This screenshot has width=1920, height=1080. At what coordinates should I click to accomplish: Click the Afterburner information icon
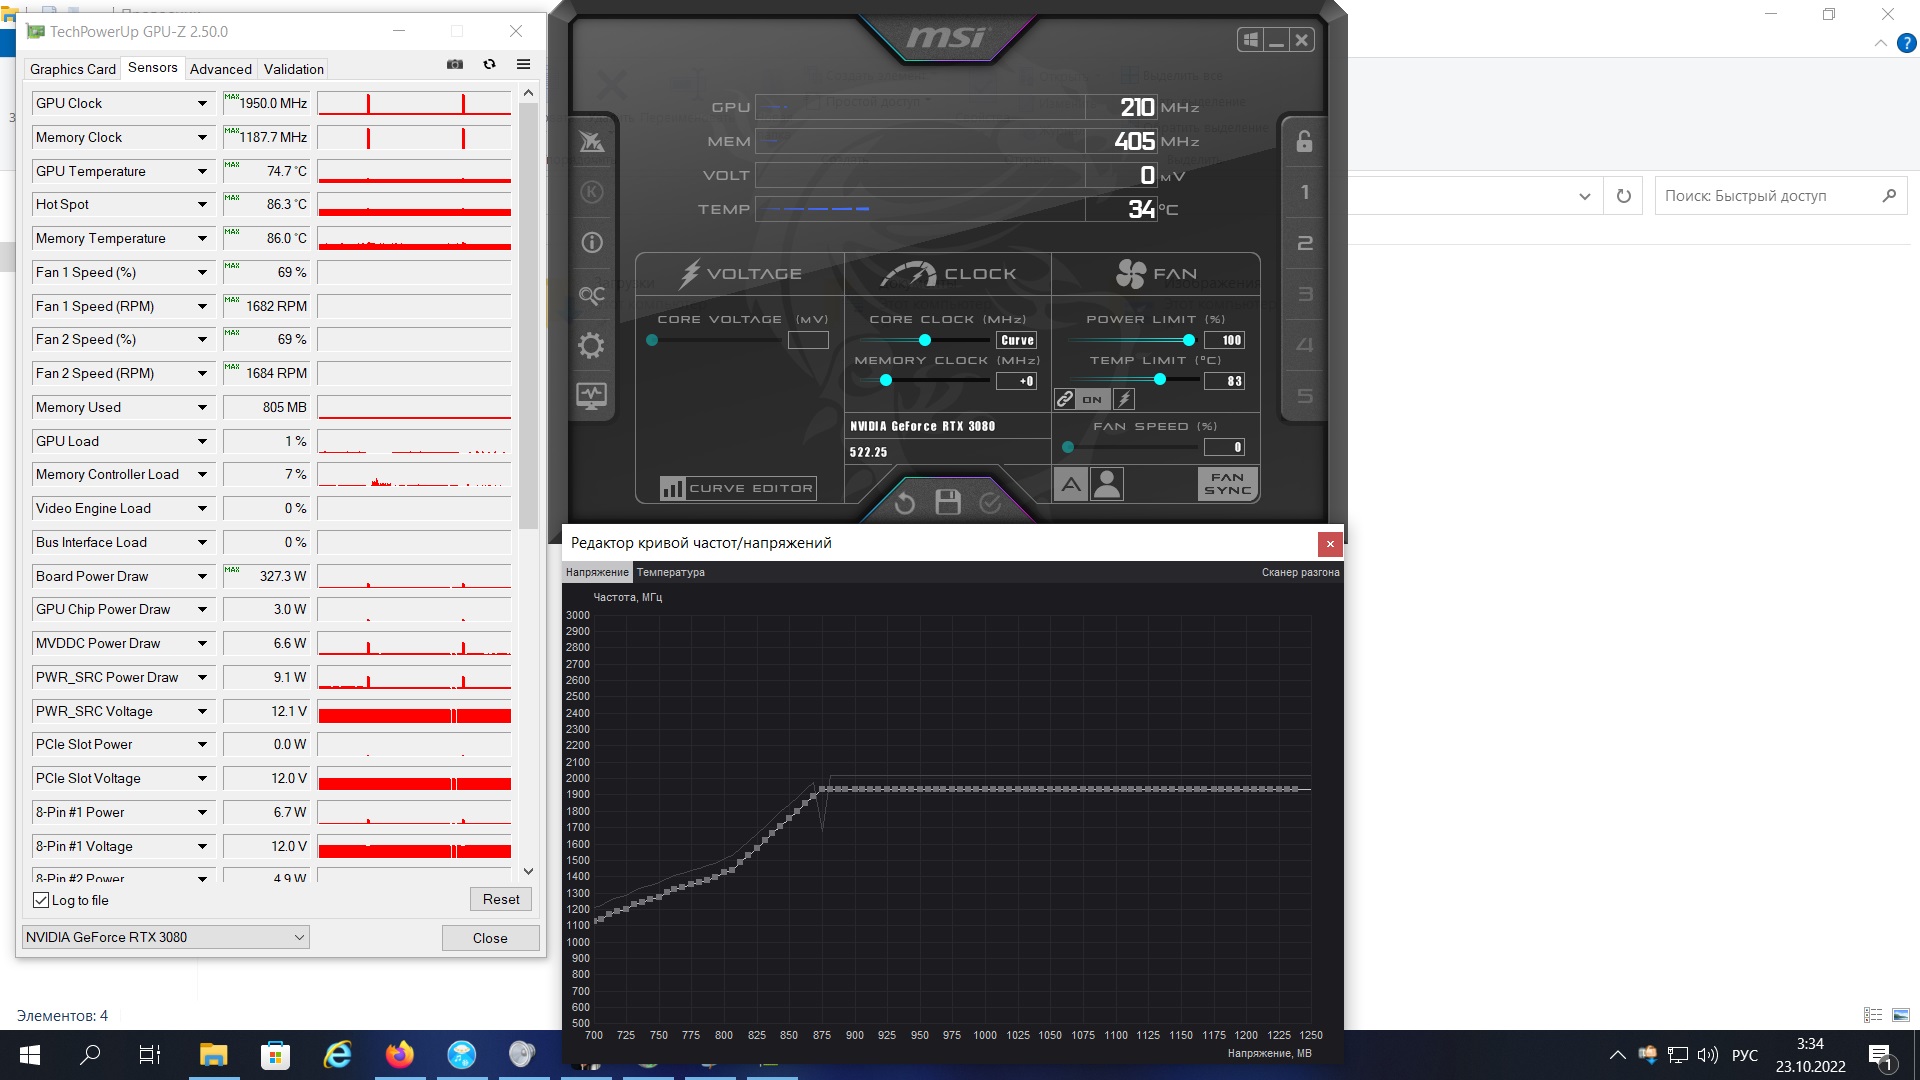(x=591, y=243)
